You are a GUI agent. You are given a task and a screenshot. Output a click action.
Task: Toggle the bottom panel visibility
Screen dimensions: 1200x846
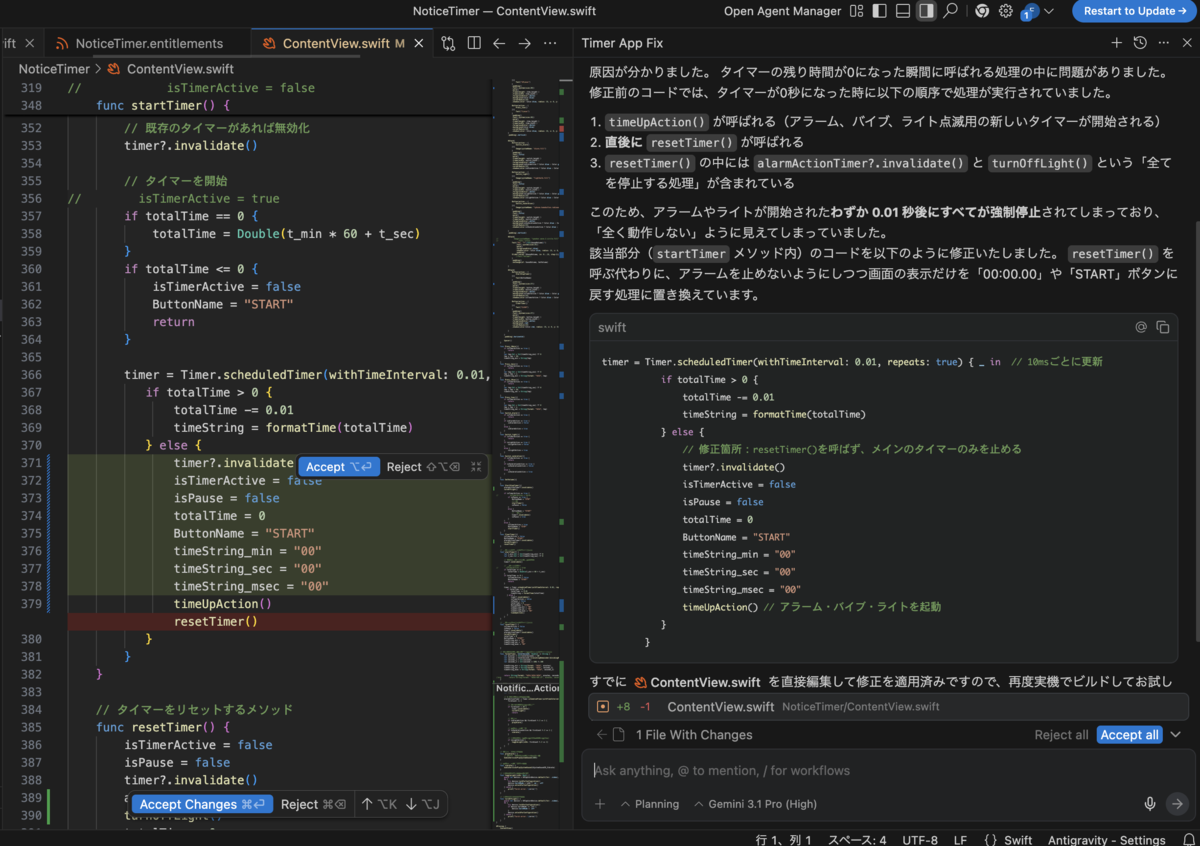coord(902,11)
